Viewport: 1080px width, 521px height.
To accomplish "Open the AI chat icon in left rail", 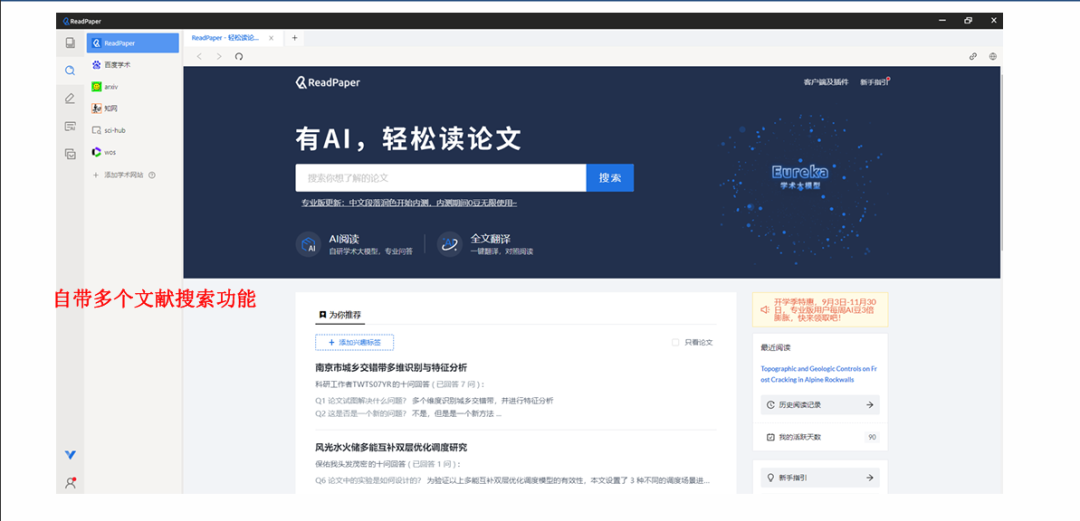I will (70, 126).
